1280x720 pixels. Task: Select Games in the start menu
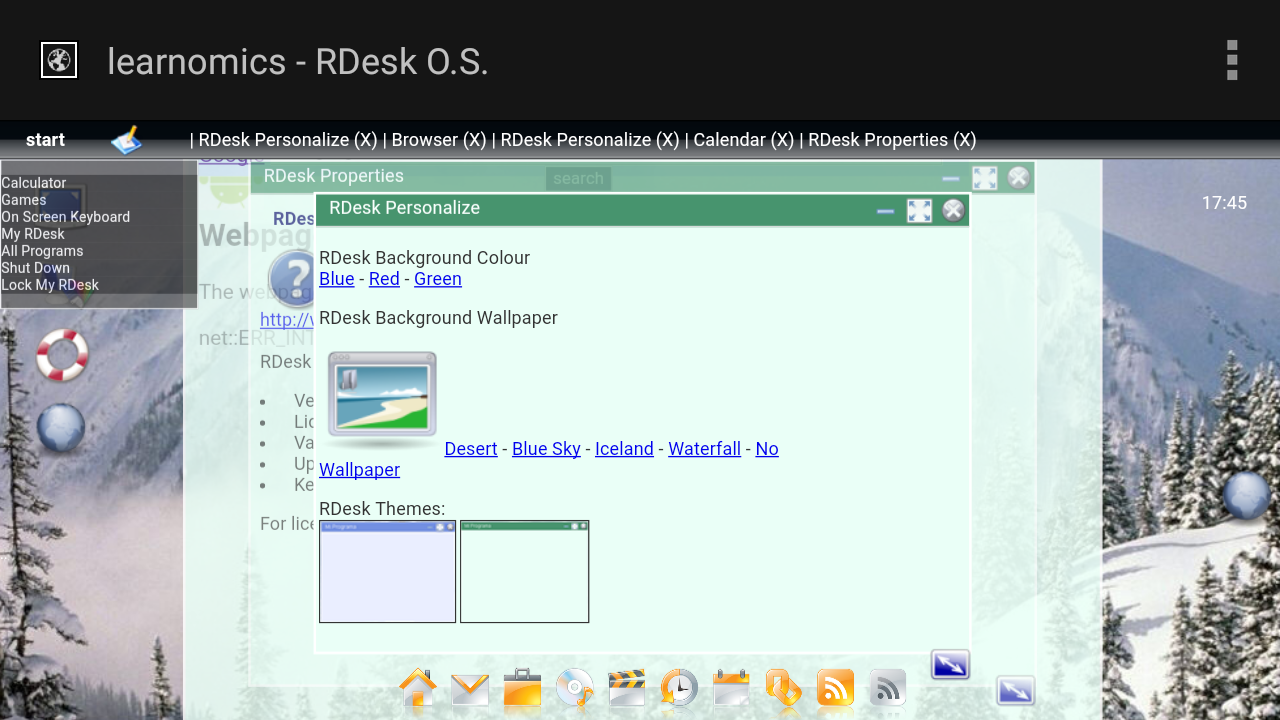24,200
